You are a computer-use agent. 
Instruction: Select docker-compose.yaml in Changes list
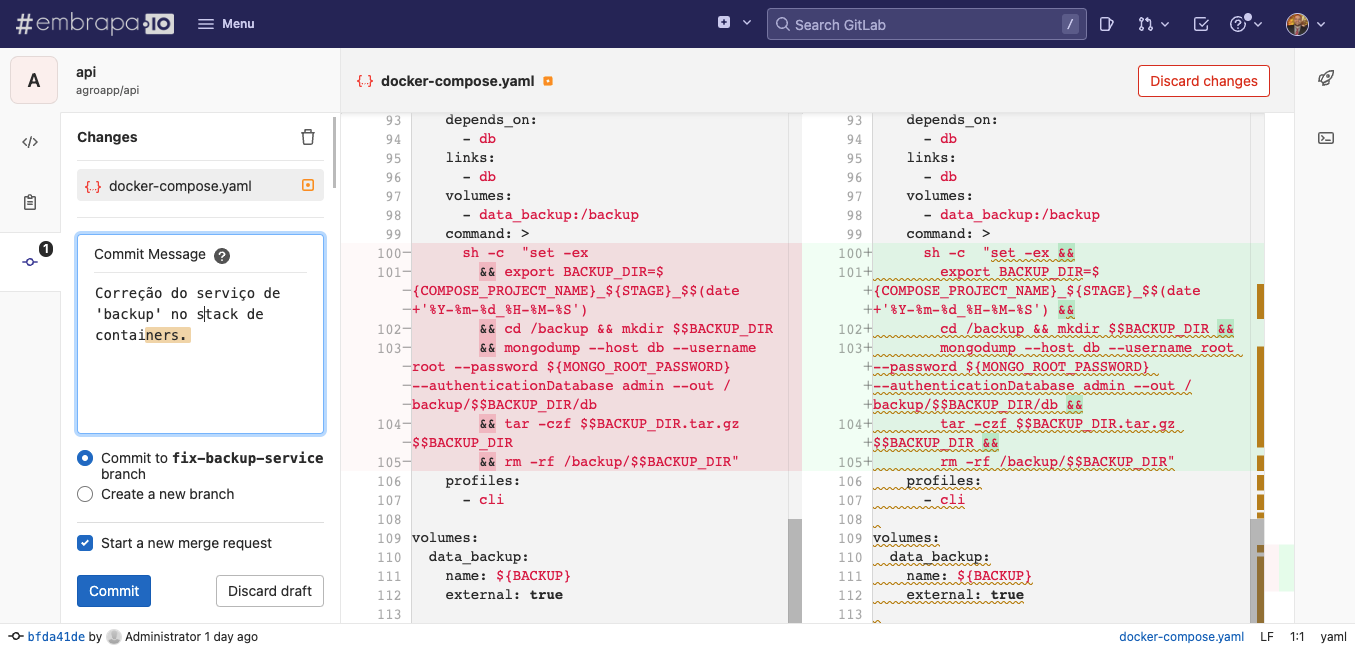(200, 185)
